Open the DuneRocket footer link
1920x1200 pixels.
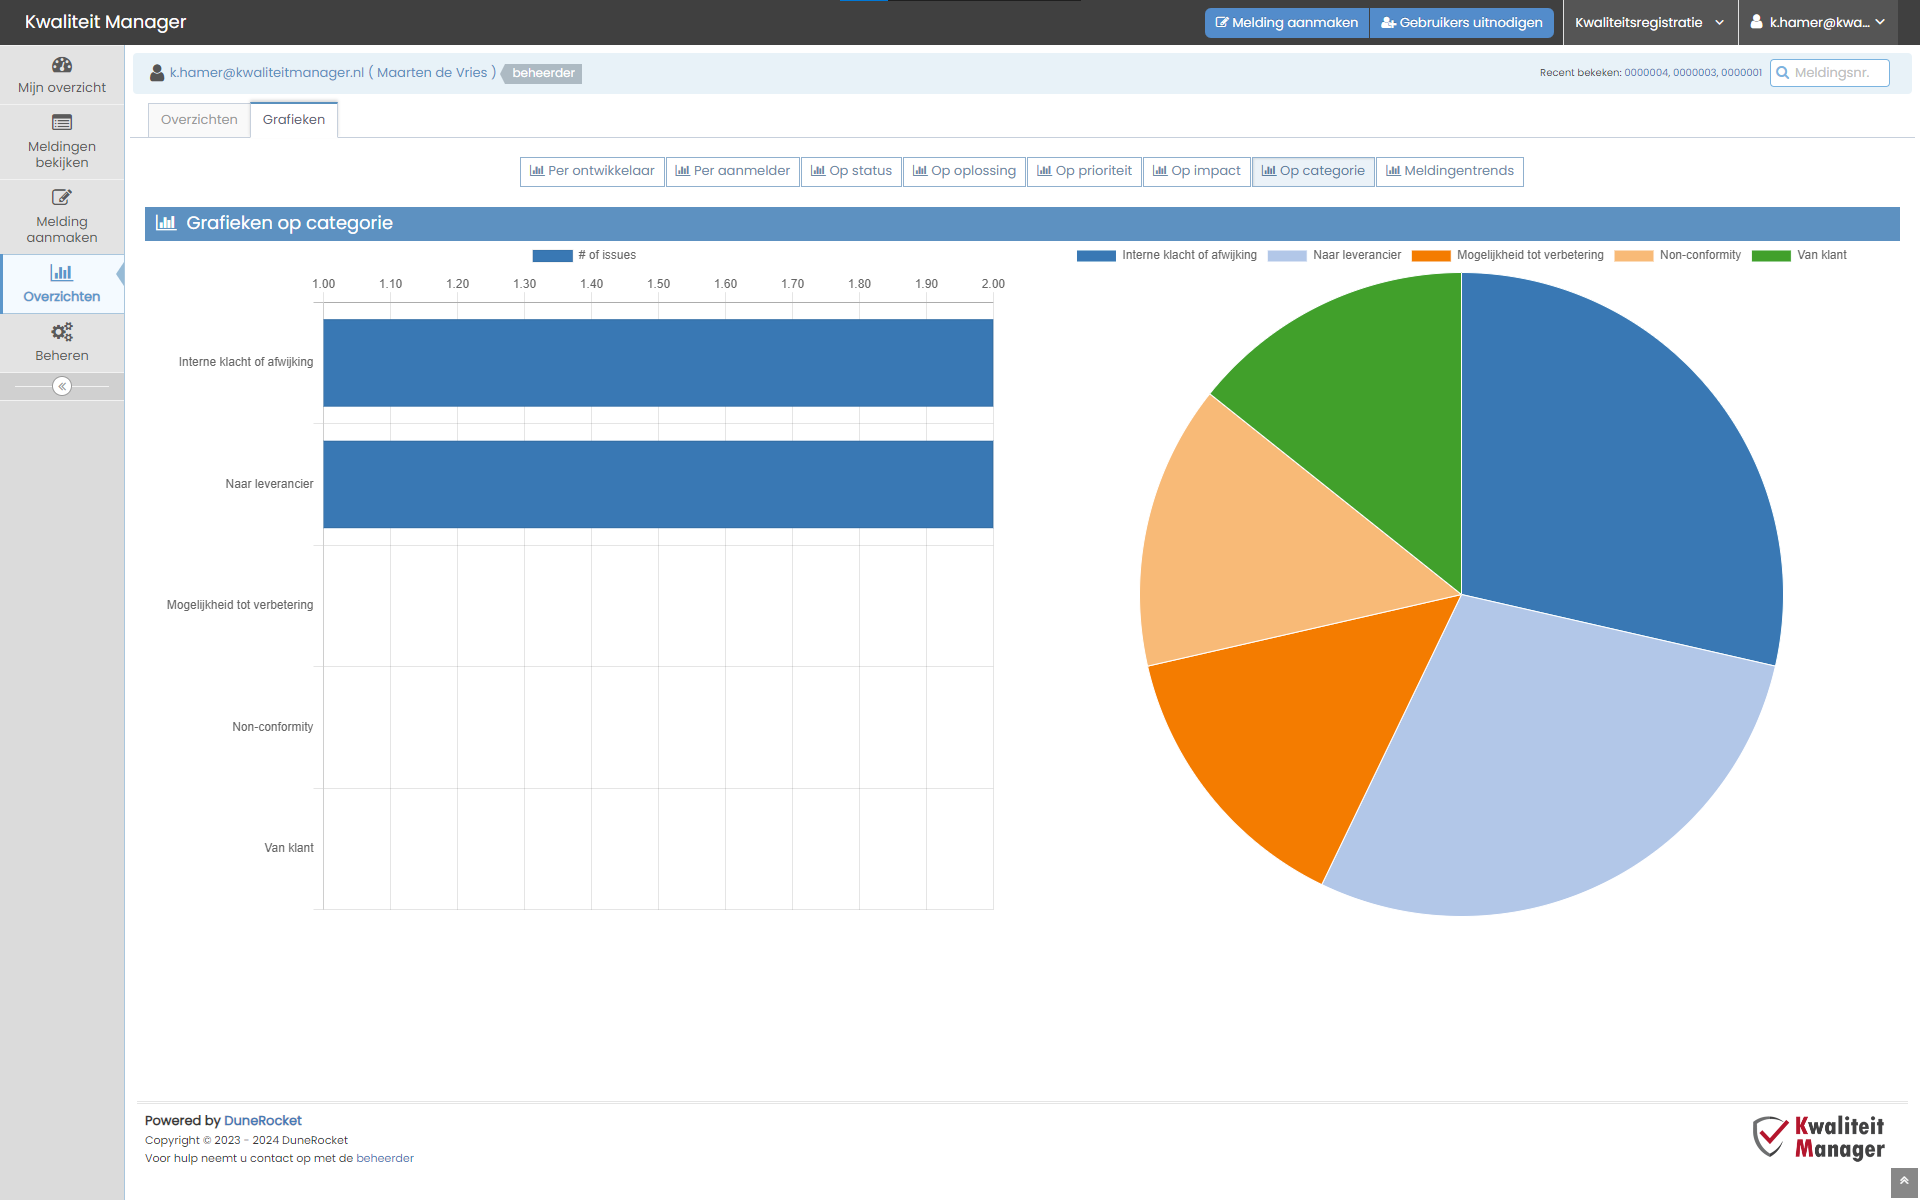coord(262,1121)
